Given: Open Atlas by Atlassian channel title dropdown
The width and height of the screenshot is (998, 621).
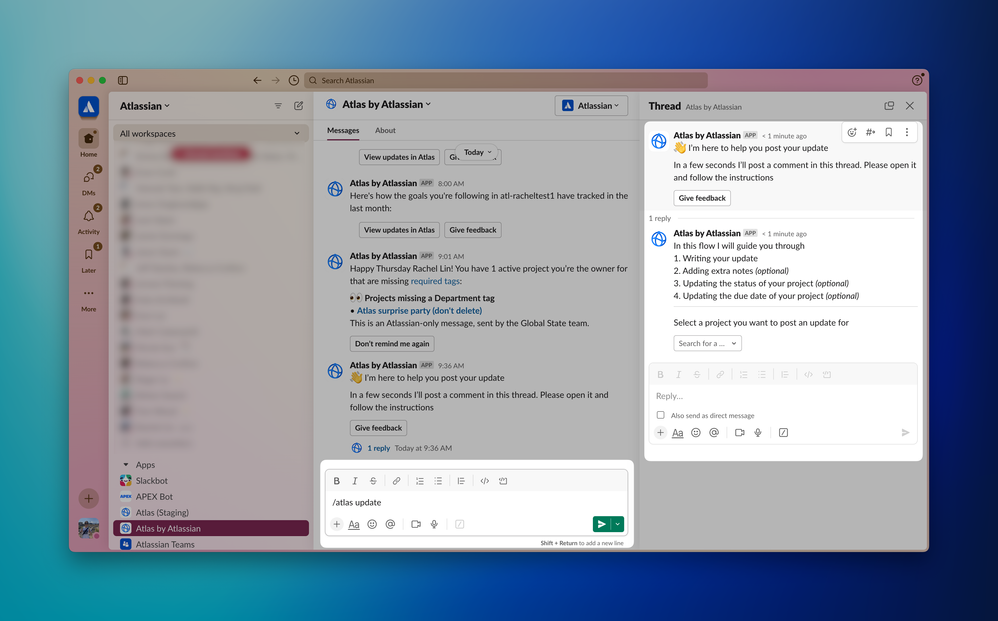Looking at the screenshot, I should point(386,104).
